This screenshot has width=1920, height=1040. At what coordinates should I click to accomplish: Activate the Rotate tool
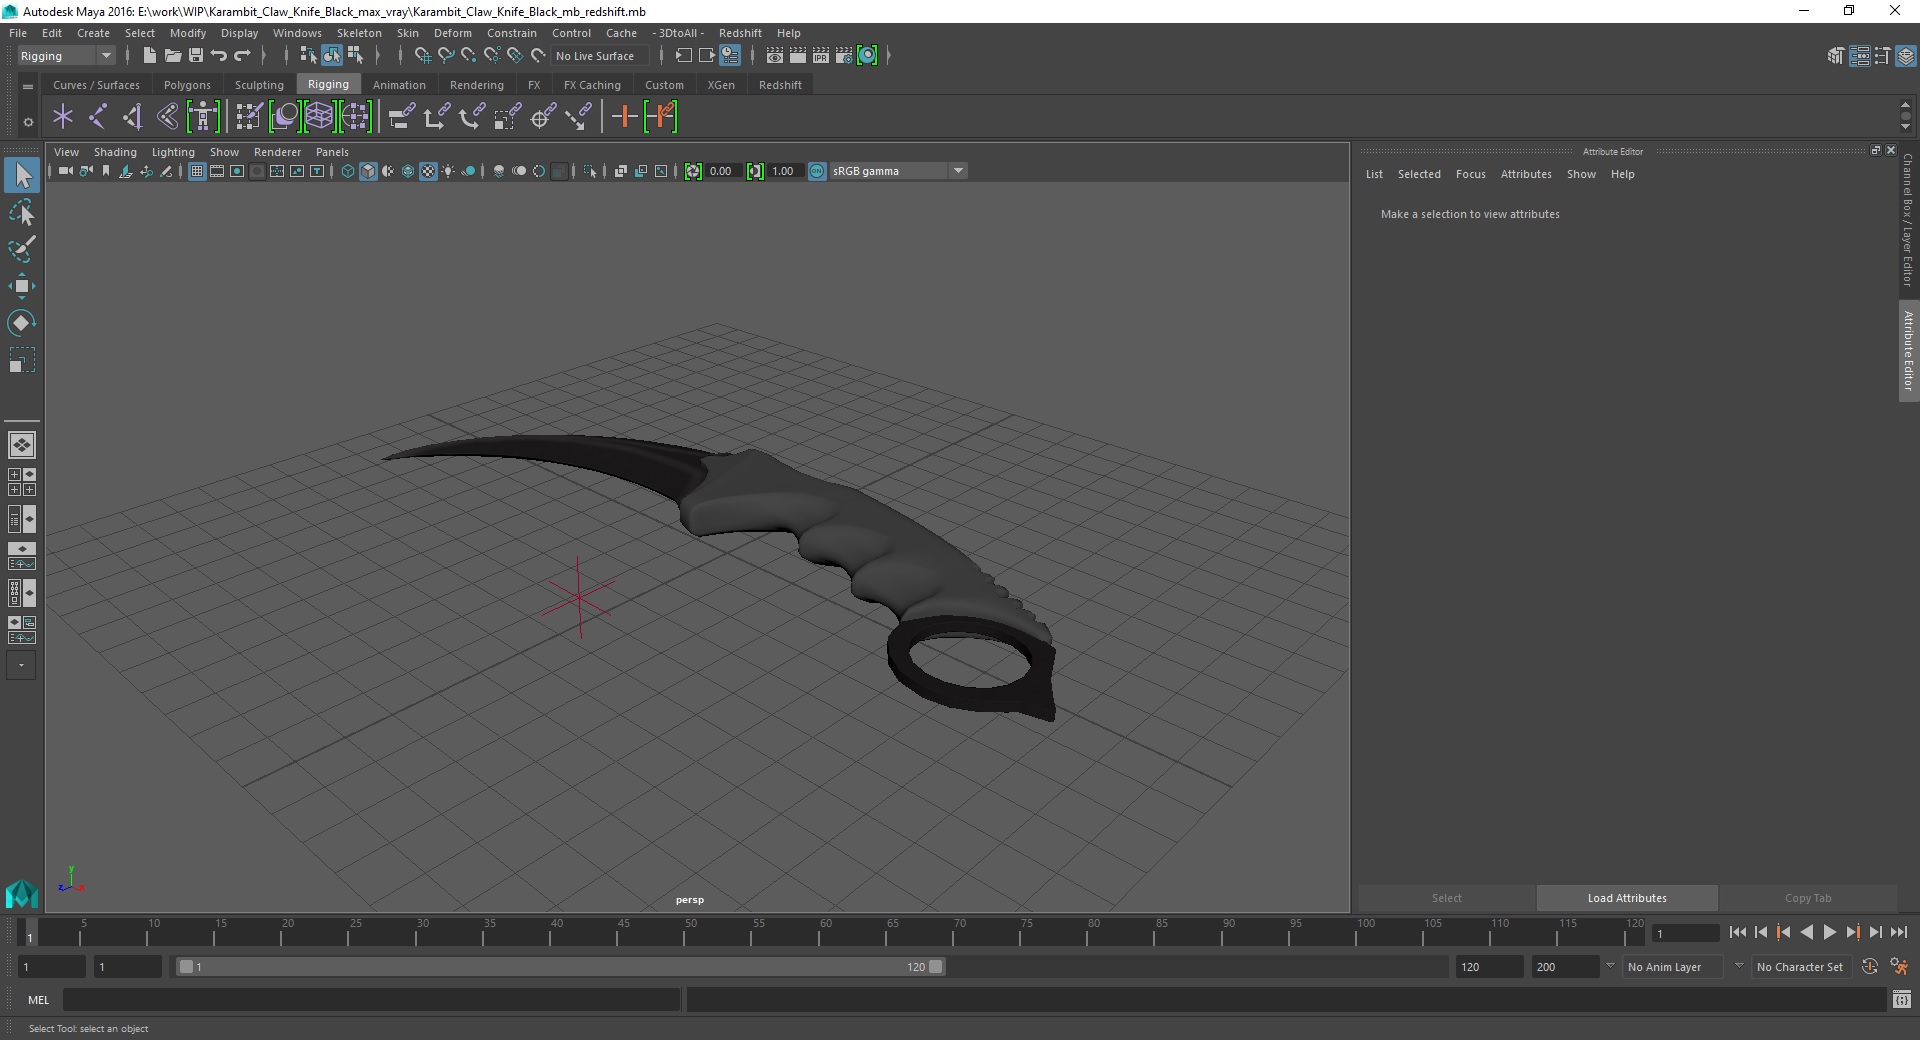(22, 323)
